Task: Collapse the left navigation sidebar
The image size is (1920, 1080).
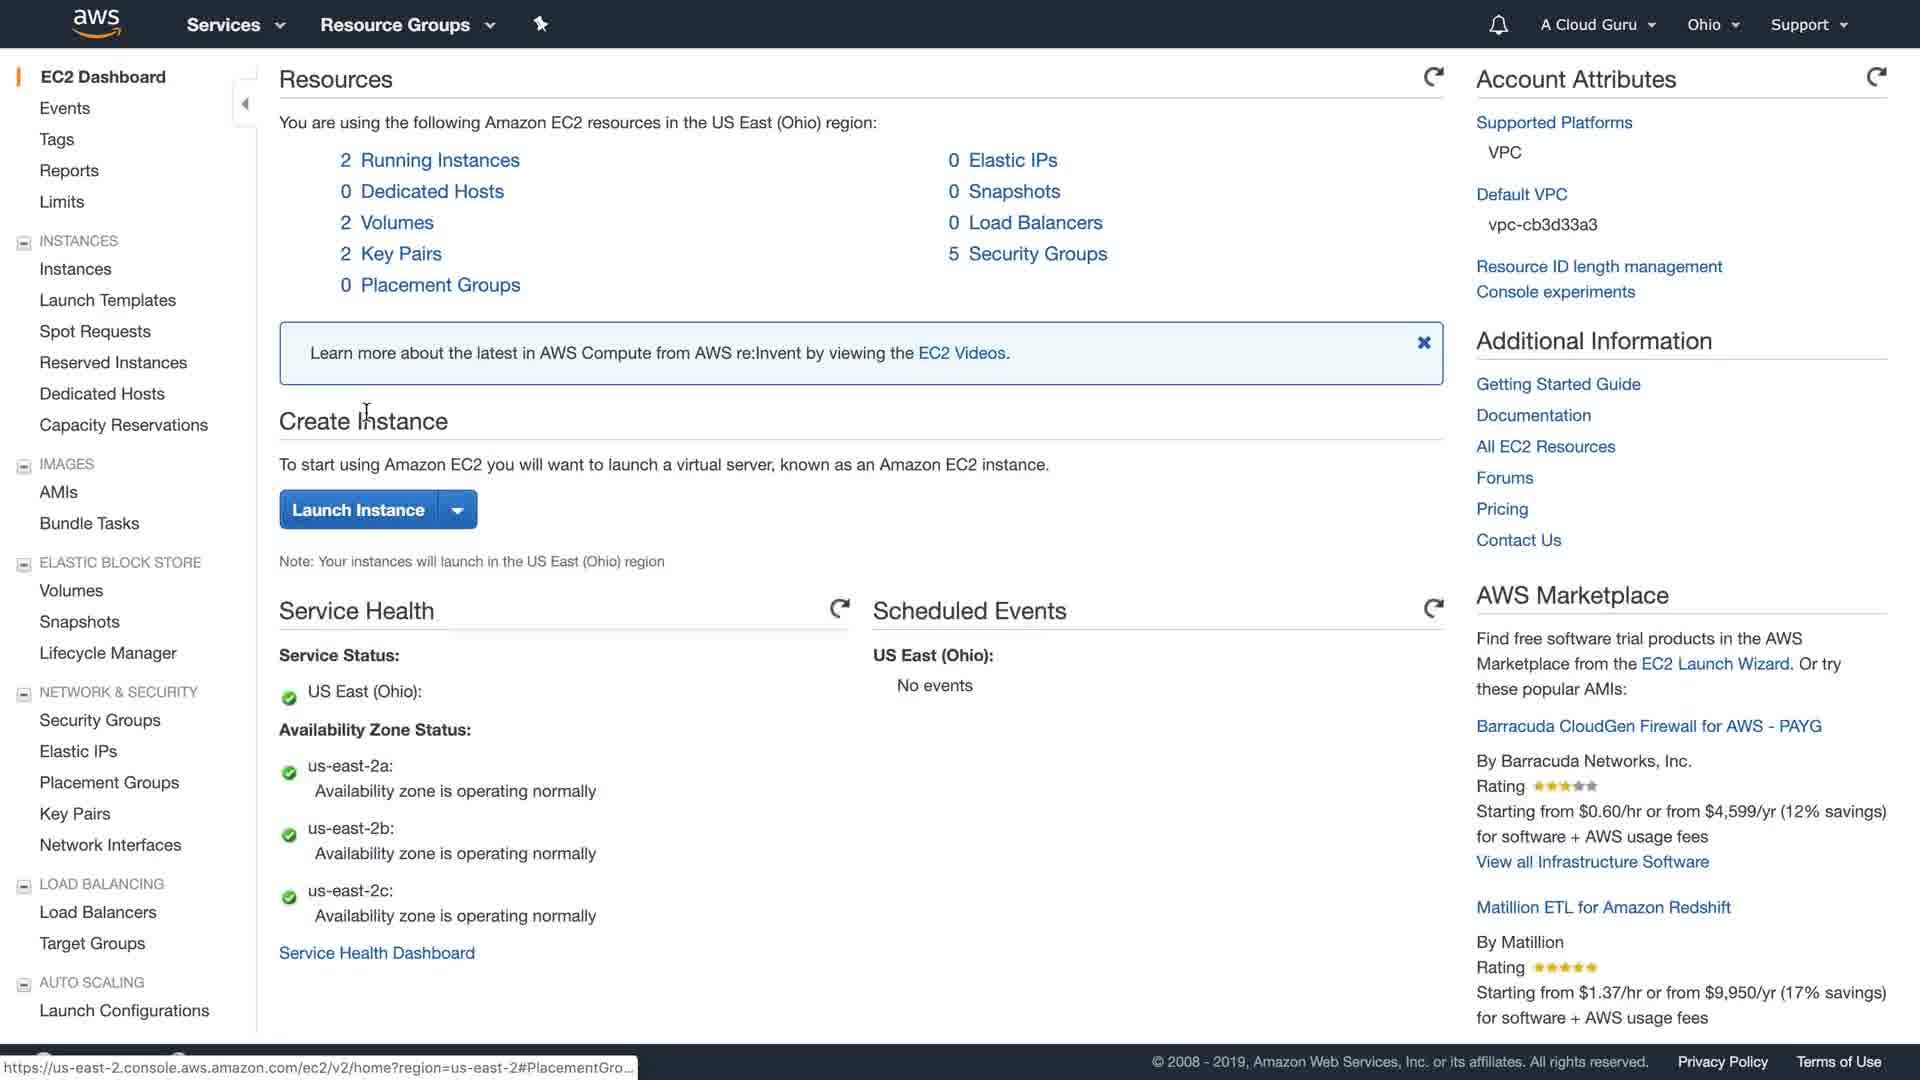Action: point(245,104)
